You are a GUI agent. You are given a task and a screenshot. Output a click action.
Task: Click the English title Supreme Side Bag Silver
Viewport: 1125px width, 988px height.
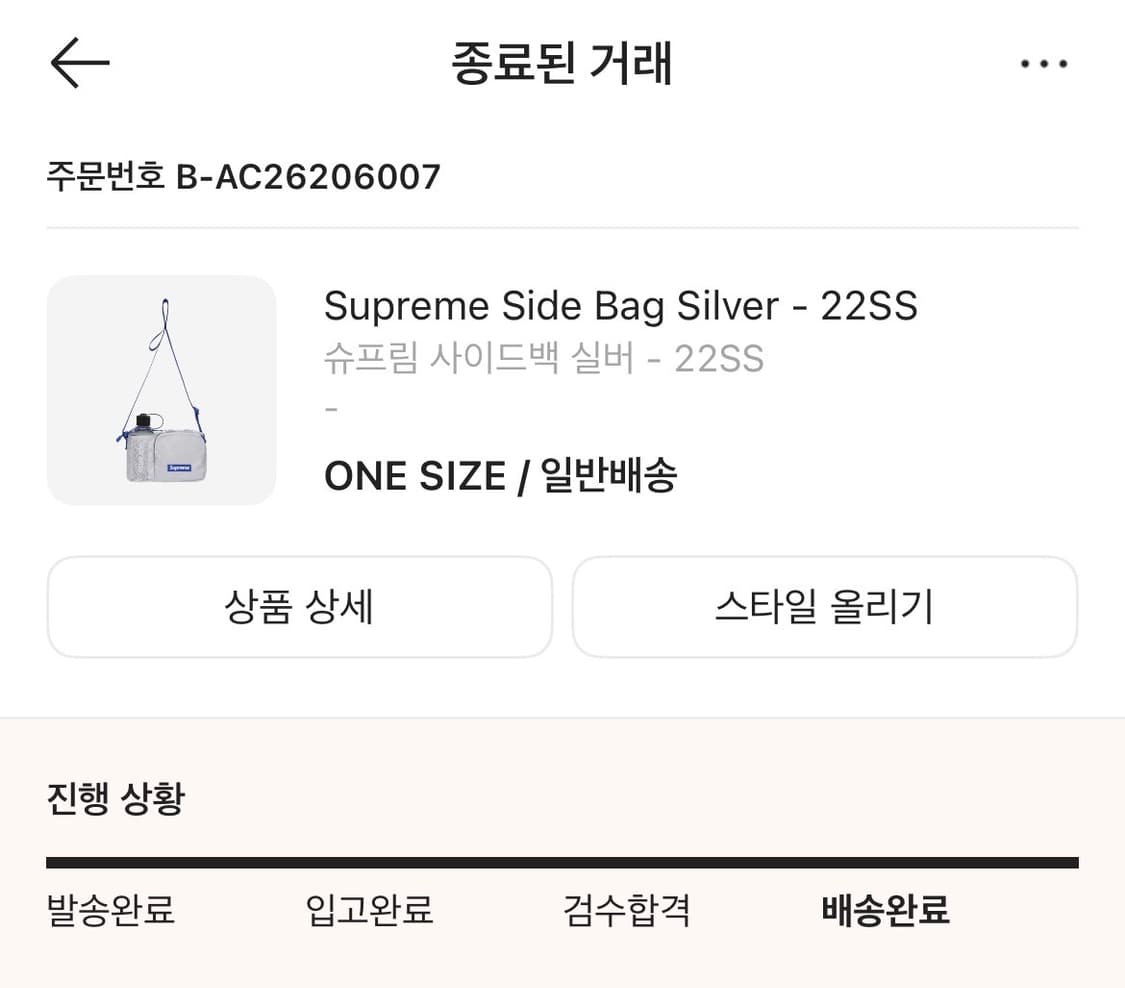point(620,306)
